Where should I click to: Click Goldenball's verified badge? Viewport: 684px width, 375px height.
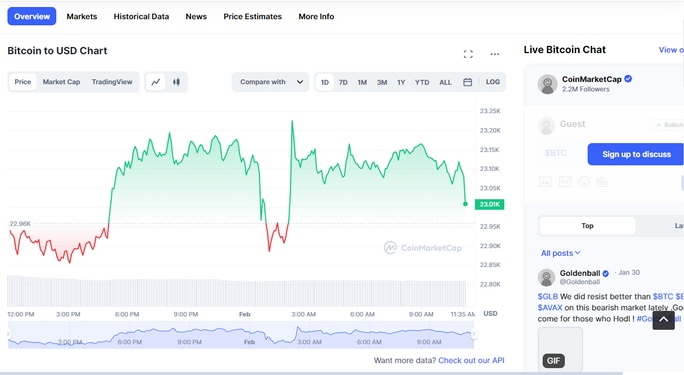point(605,273)
